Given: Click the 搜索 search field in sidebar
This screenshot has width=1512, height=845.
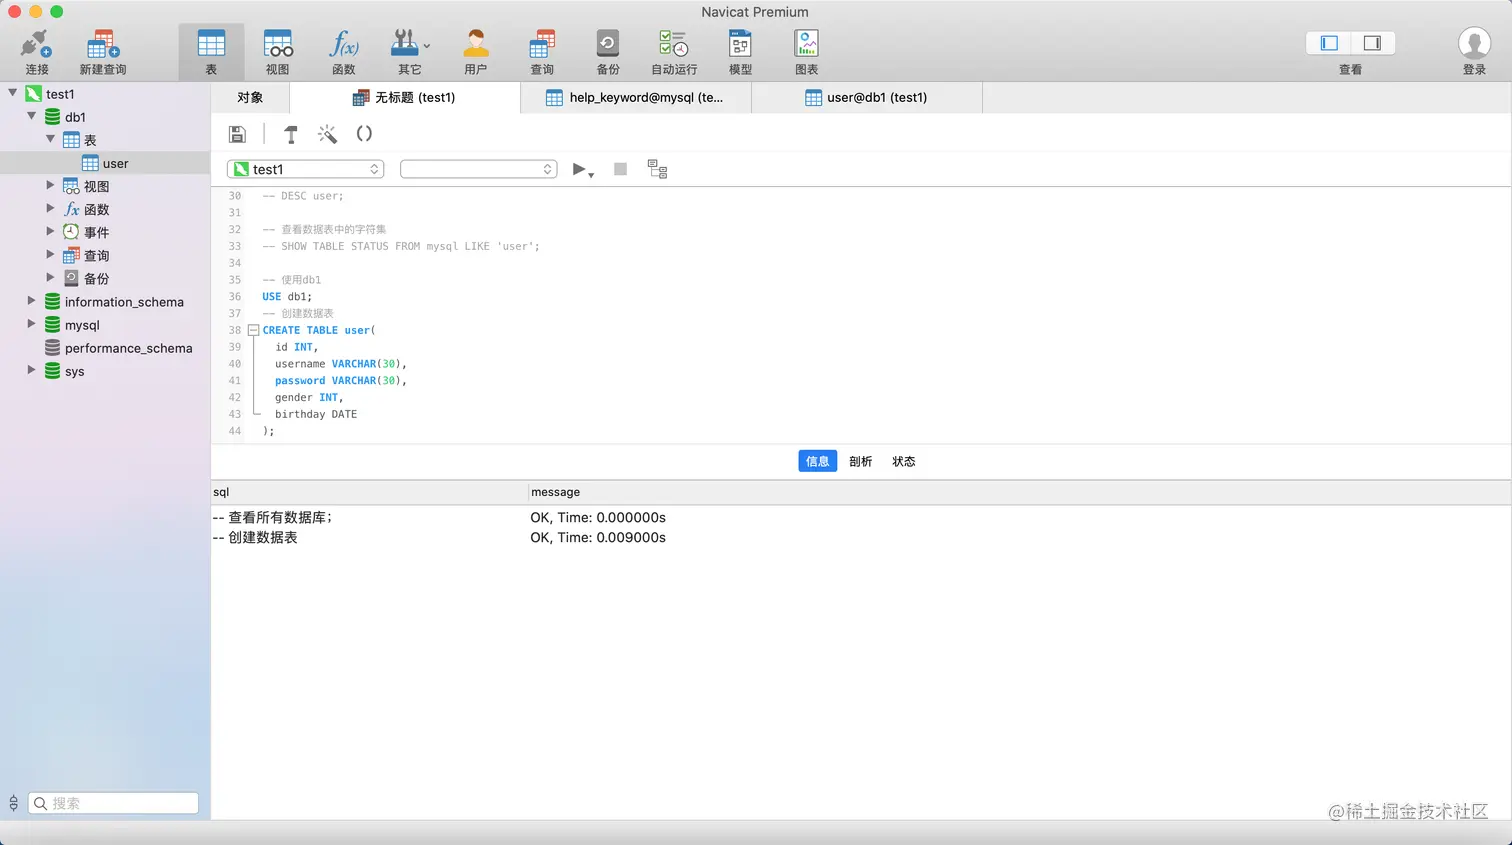Looking at the screenshot, I should [113, 803].
